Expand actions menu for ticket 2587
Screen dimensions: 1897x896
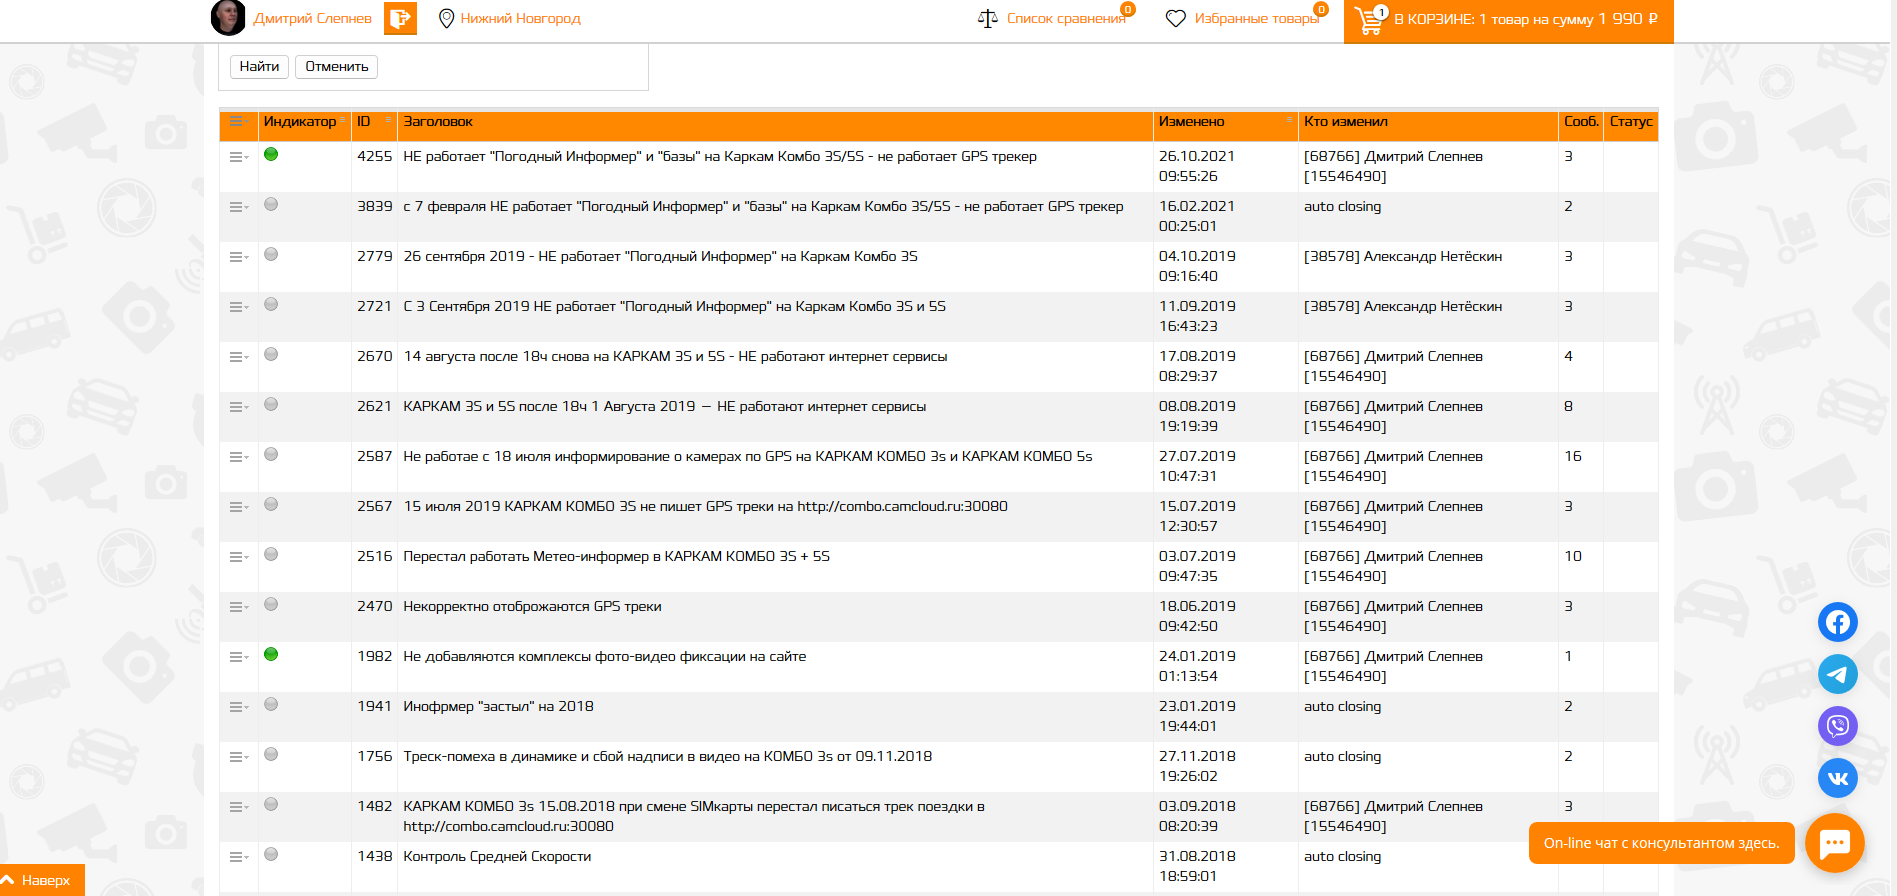(x=238, y=457)
